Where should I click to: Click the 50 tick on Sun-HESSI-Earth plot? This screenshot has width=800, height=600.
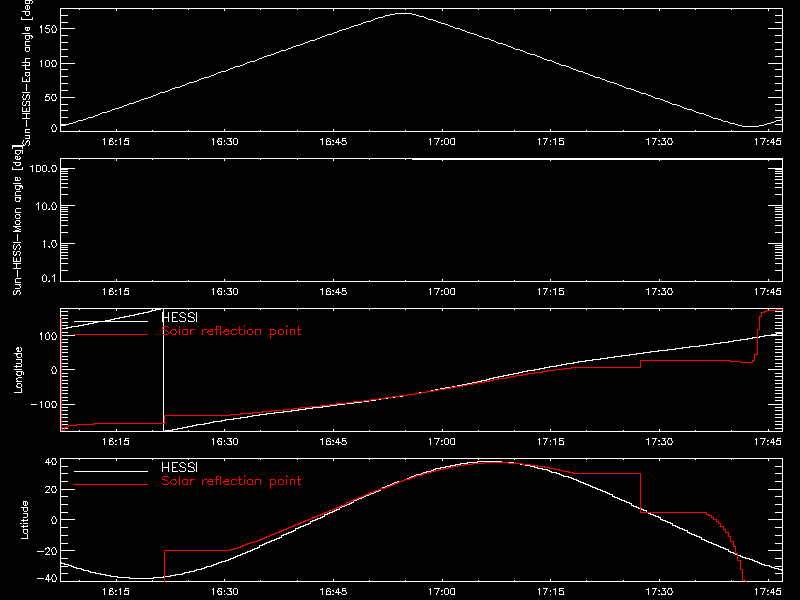[51, 97]
